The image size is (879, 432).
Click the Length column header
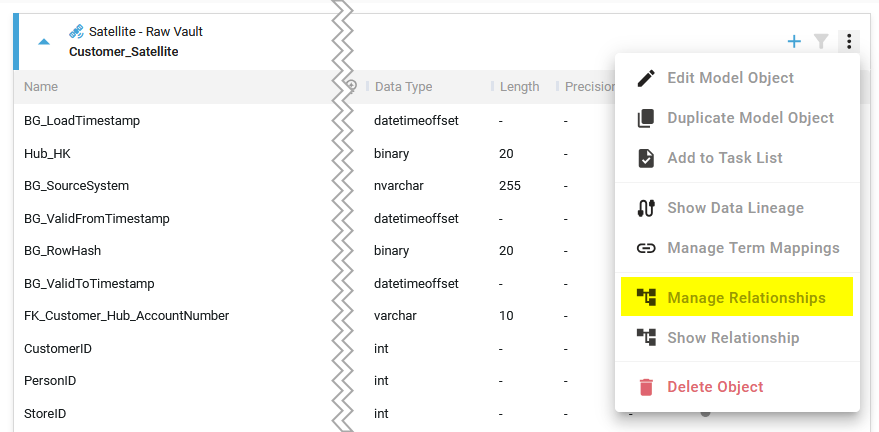pyautogui.click(x=519, y=87)
